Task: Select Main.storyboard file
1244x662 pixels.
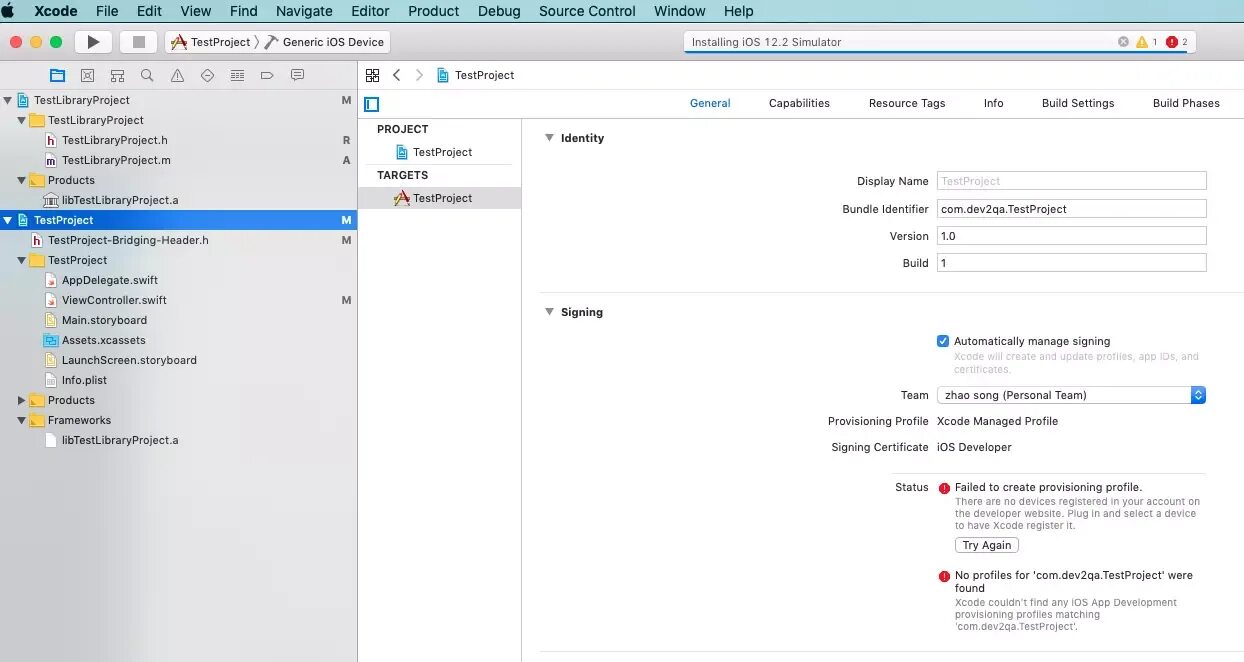Action: 104,320
